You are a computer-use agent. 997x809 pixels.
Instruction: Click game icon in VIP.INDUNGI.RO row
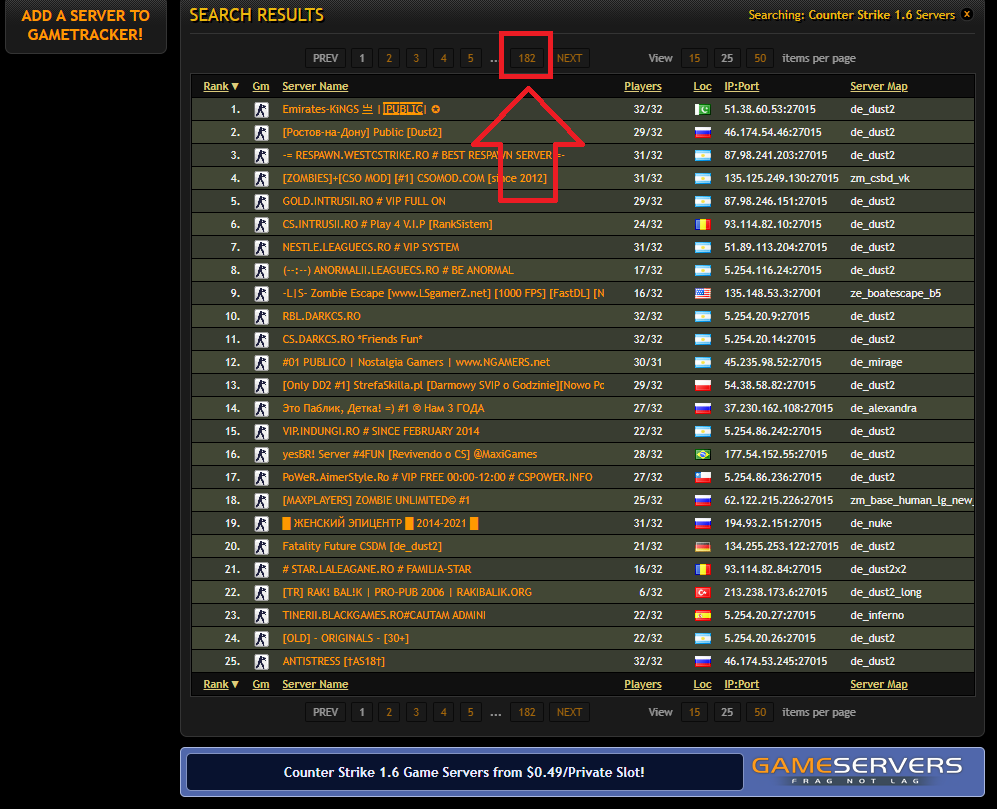click(x=261, y=431)
